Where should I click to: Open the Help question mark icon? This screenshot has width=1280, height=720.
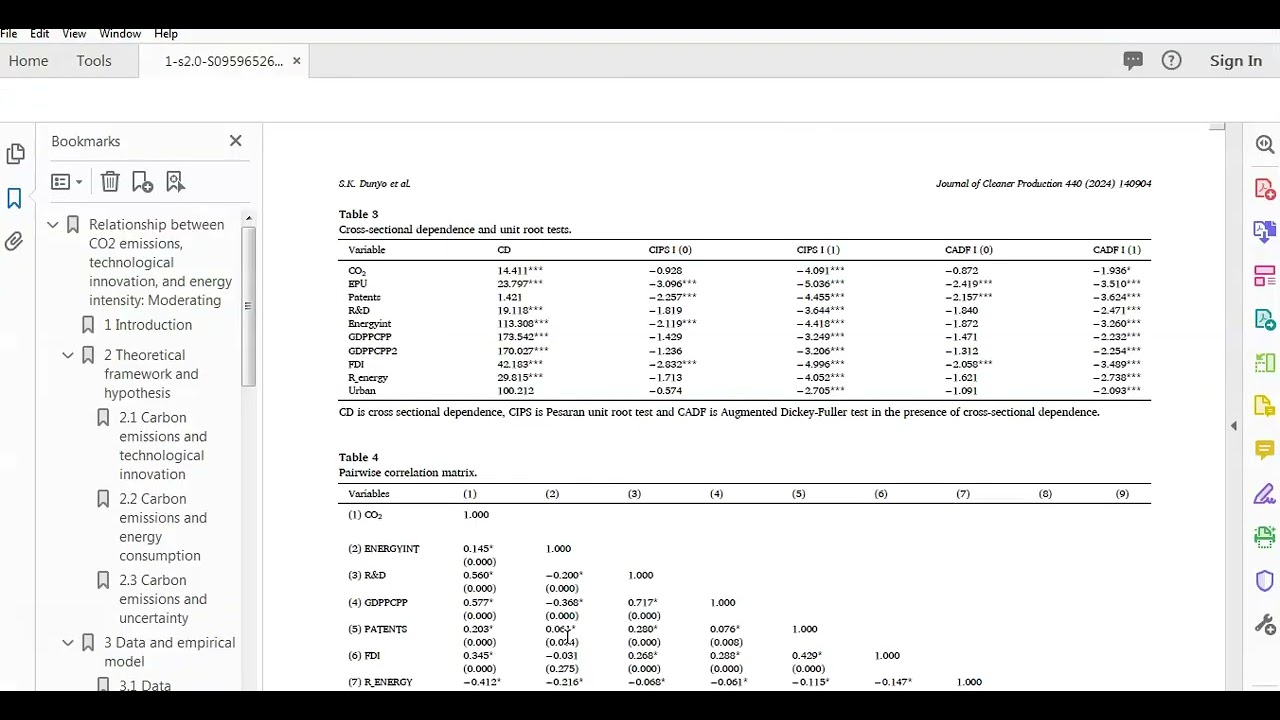tap(1172, 61)
